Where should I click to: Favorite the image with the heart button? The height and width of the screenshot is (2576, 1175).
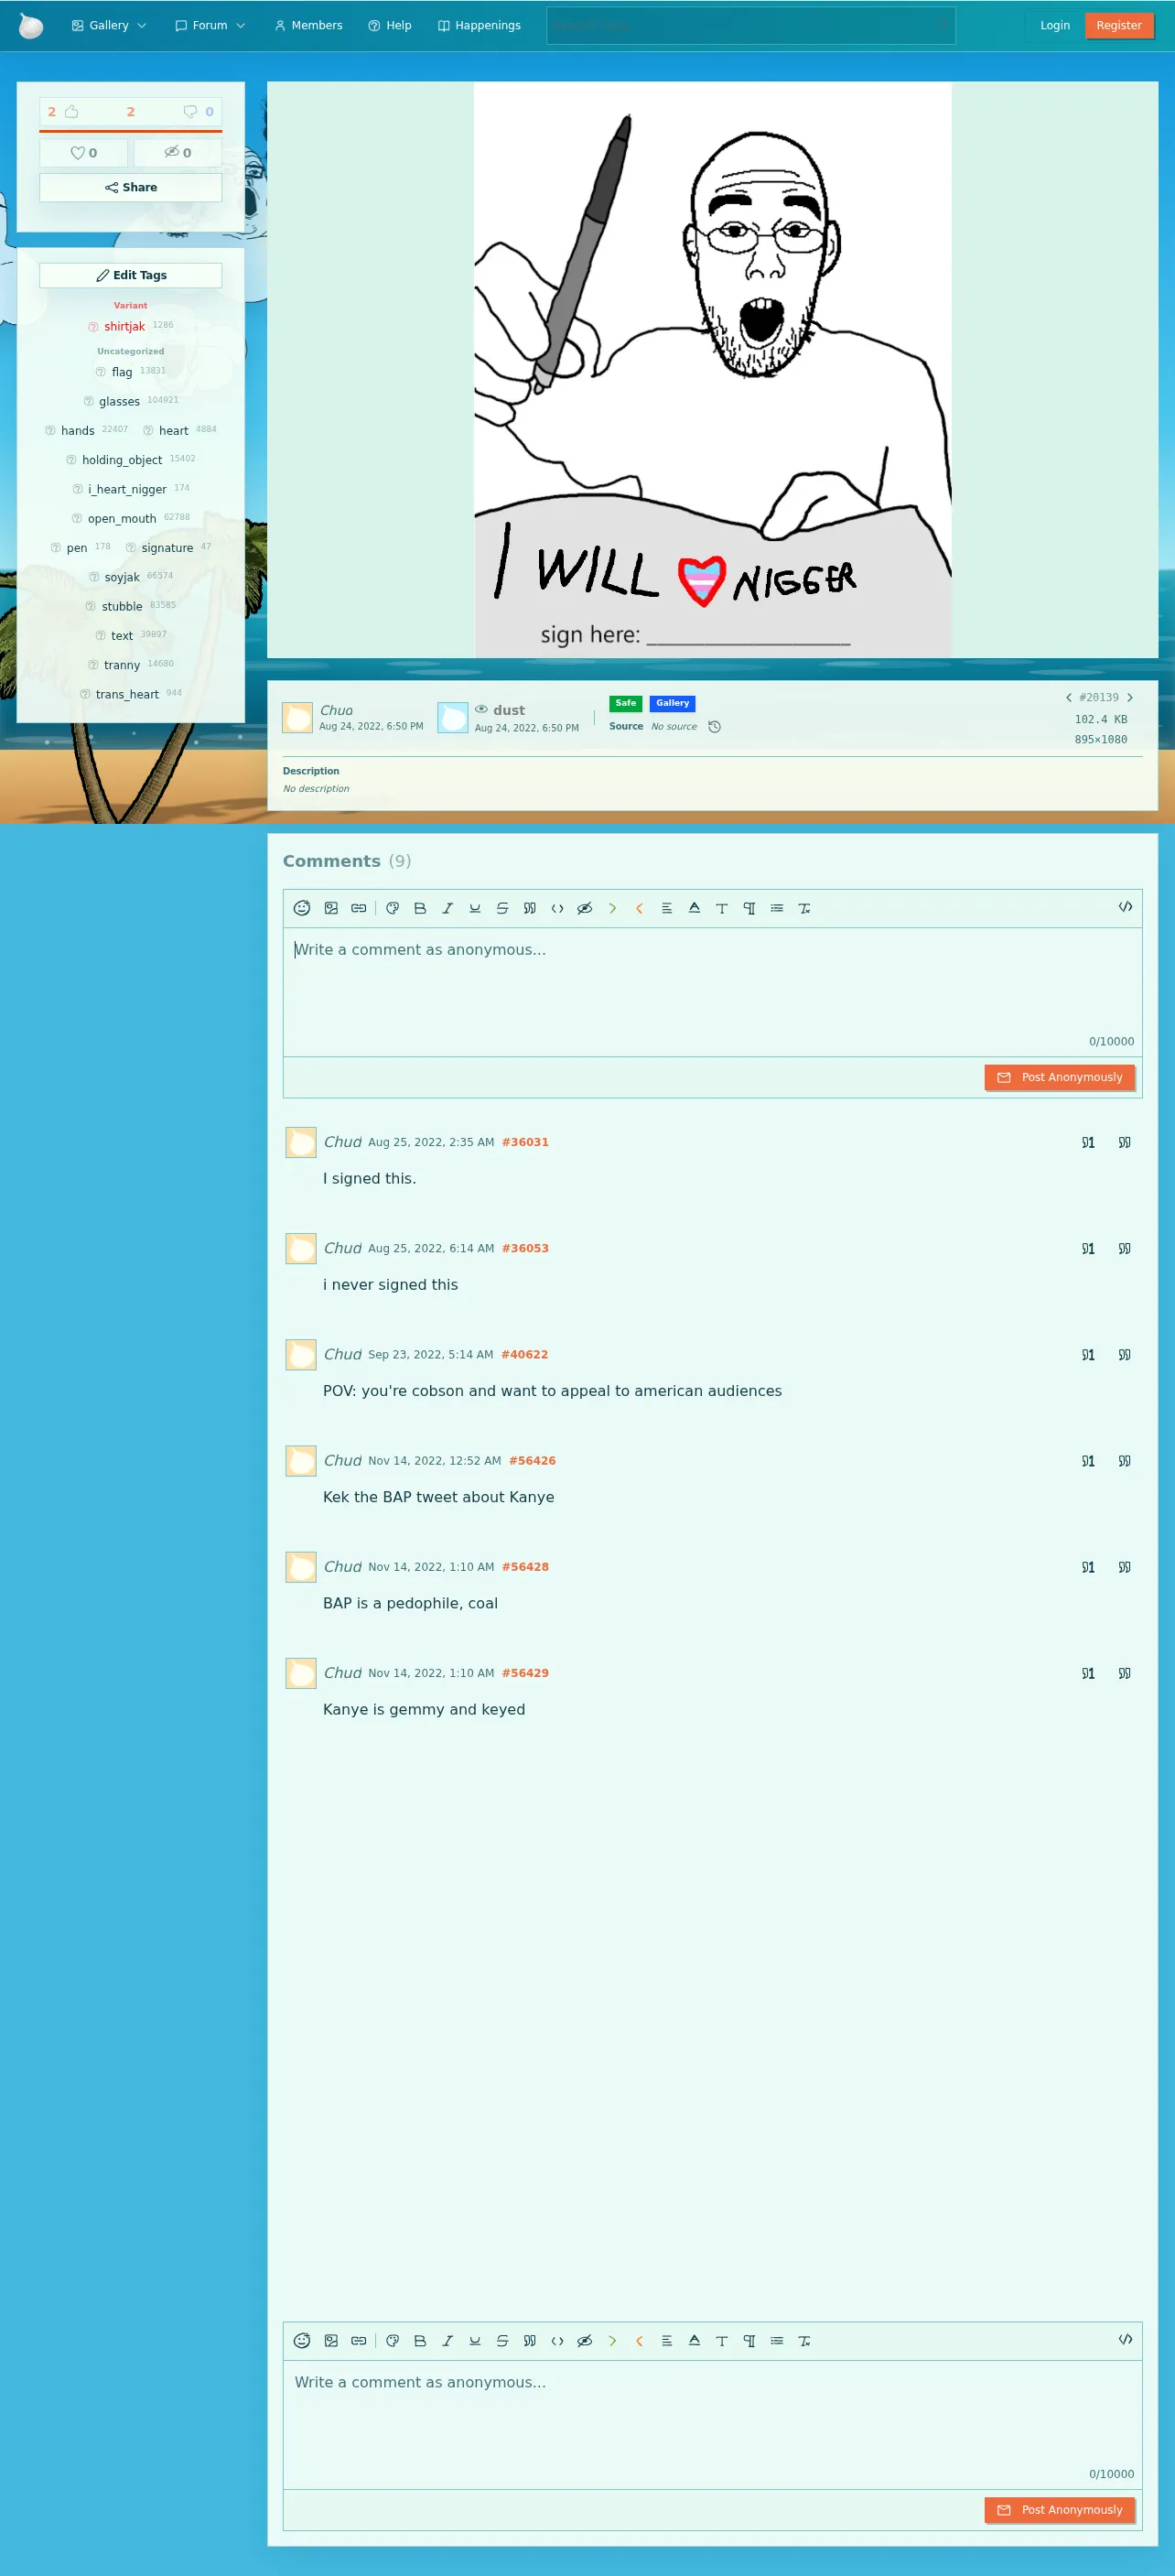click(84, 153)
